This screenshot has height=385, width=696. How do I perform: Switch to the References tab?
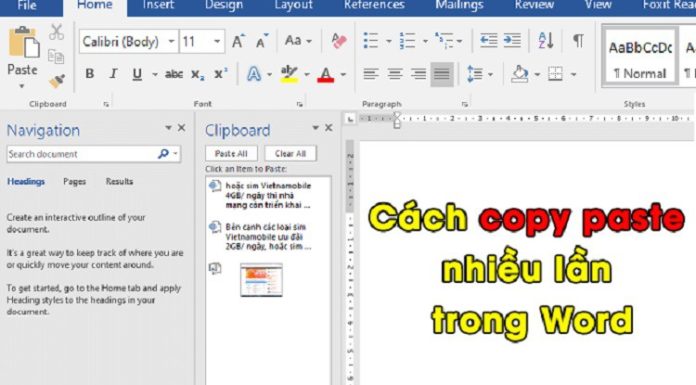(374, 6)
